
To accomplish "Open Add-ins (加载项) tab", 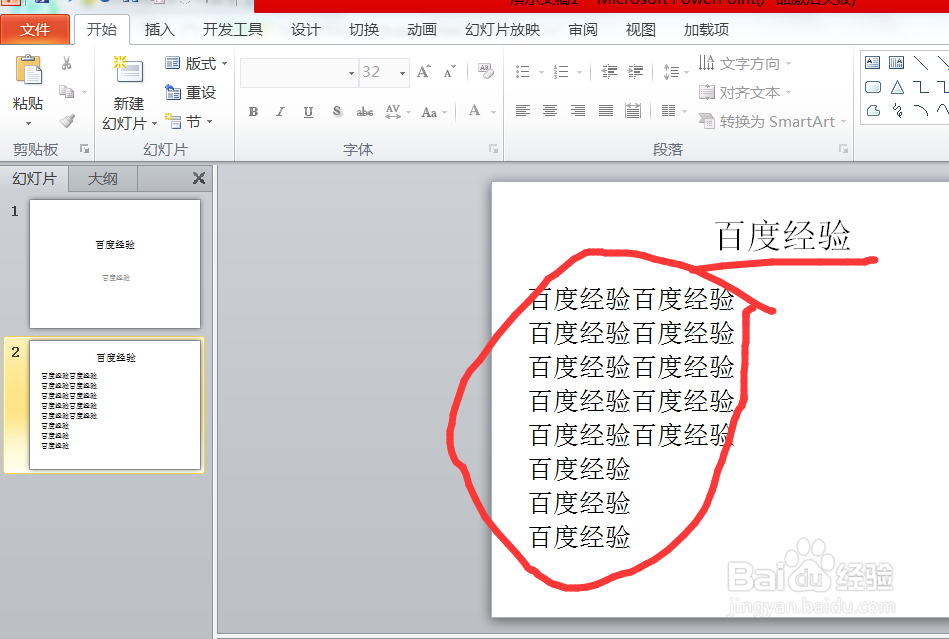I will point(706,30).
